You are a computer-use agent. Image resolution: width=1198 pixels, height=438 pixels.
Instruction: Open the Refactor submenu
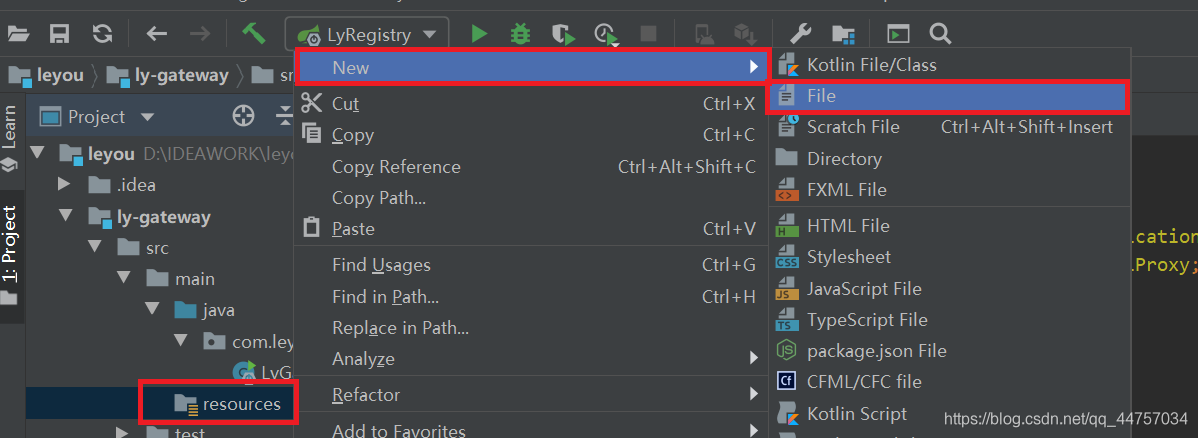(x=530, y=395)
